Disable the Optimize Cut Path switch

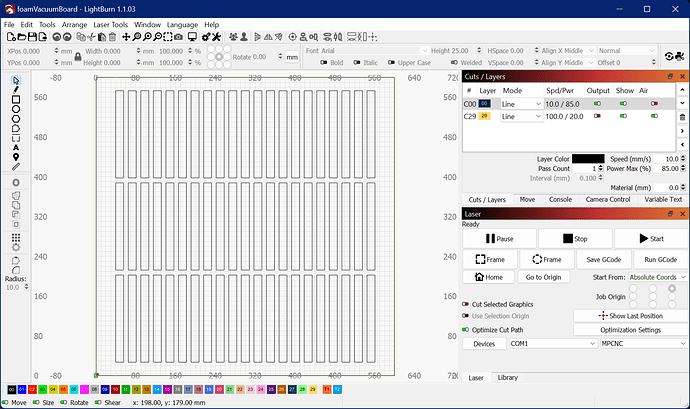[x=466, y=329]
